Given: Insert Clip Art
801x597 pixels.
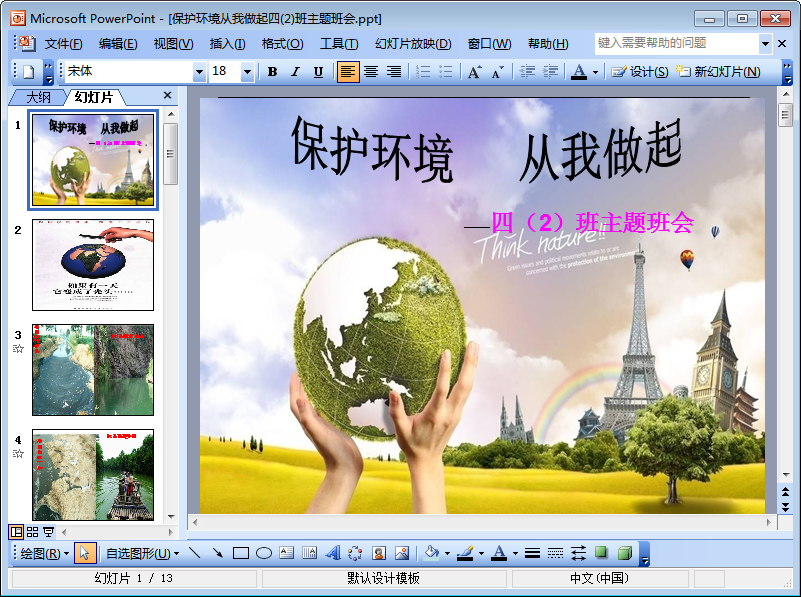Looking at the screenshot, I should [x=379, y=553].
